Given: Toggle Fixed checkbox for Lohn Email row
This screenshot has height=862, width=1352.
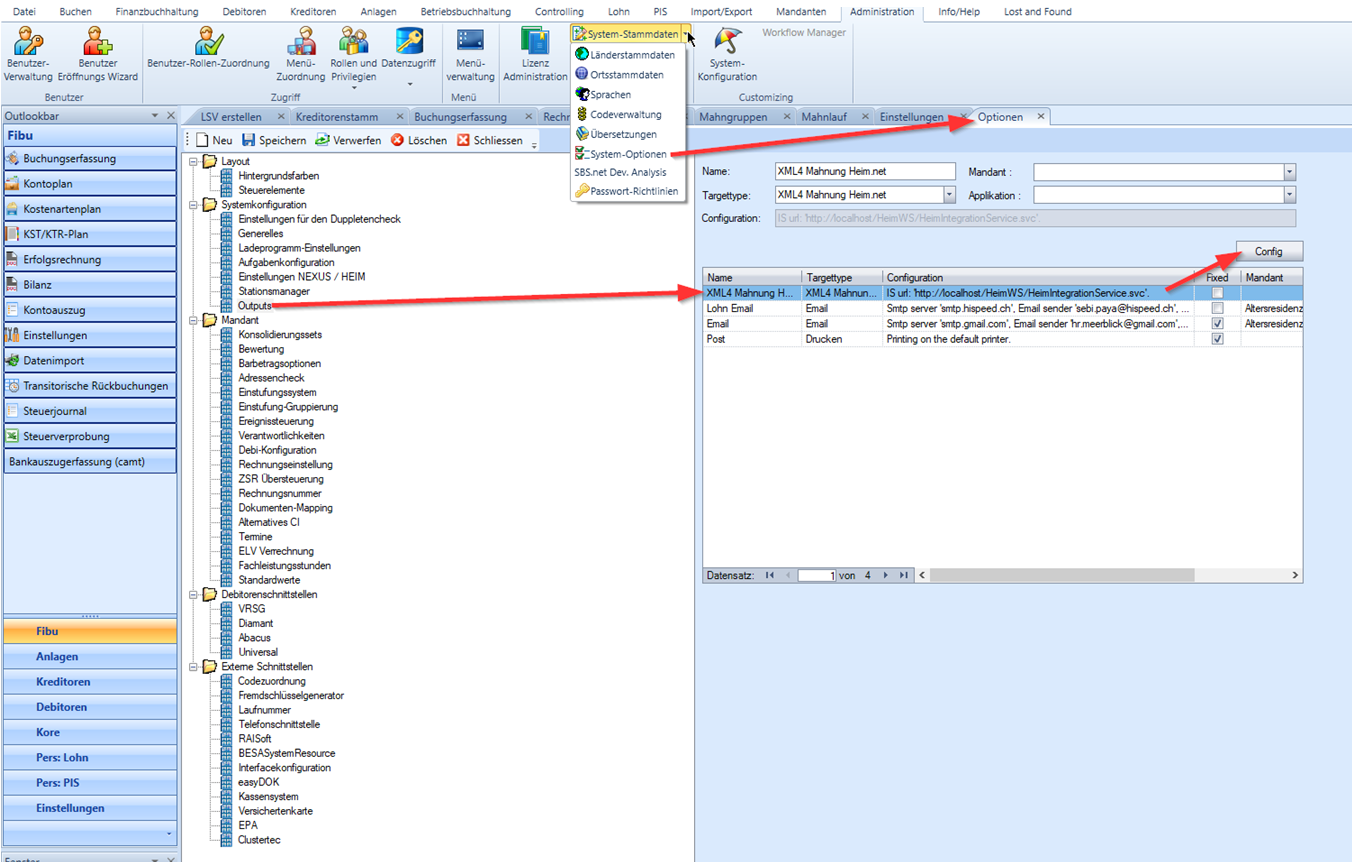Looking at the screenshot, I should coord(1217,309).
